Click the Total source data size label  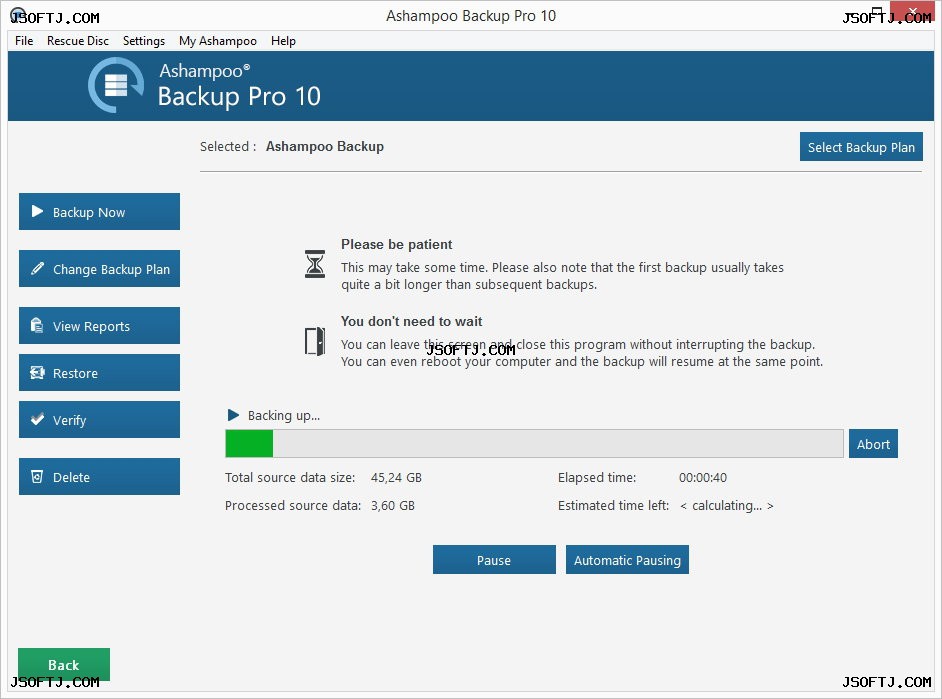click(290, 477)
